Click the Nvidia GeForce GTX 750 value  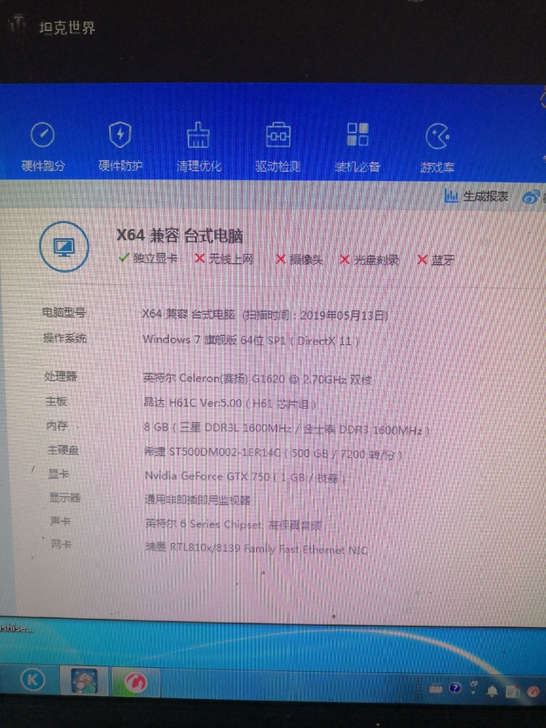(245, 476)
